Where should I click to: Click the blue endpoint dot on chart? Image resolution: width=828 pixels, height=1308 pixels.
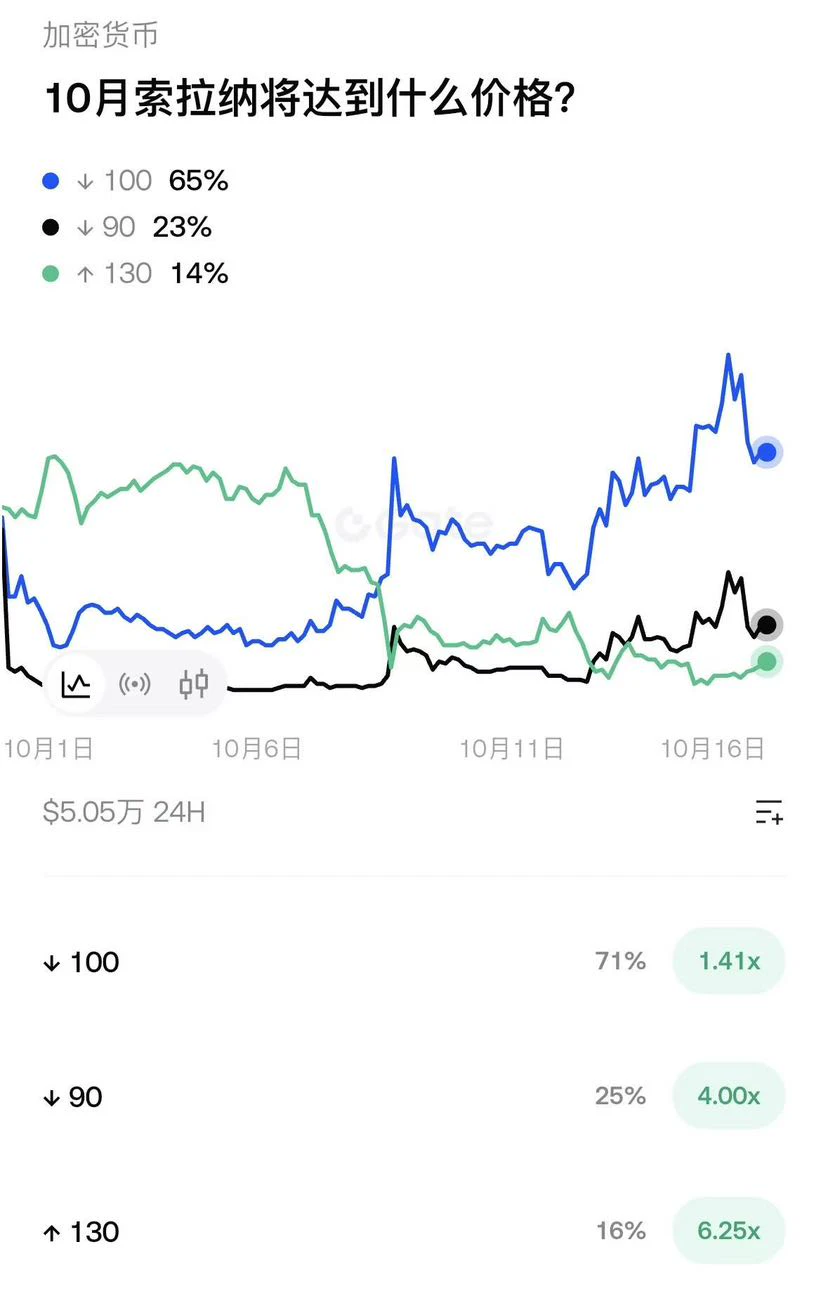(x=767, y=452)
